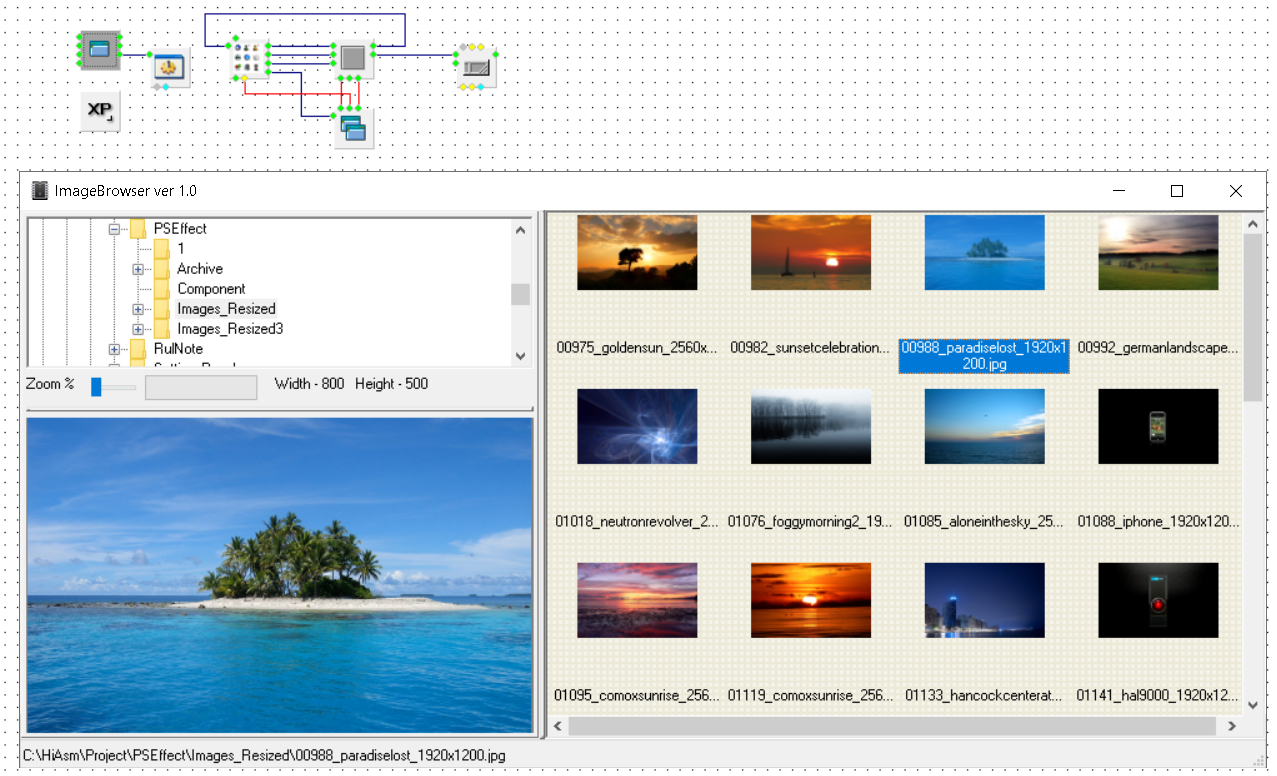
Task: Expand the Images_Resized3 folder
Action: click(x=138, y=329)
